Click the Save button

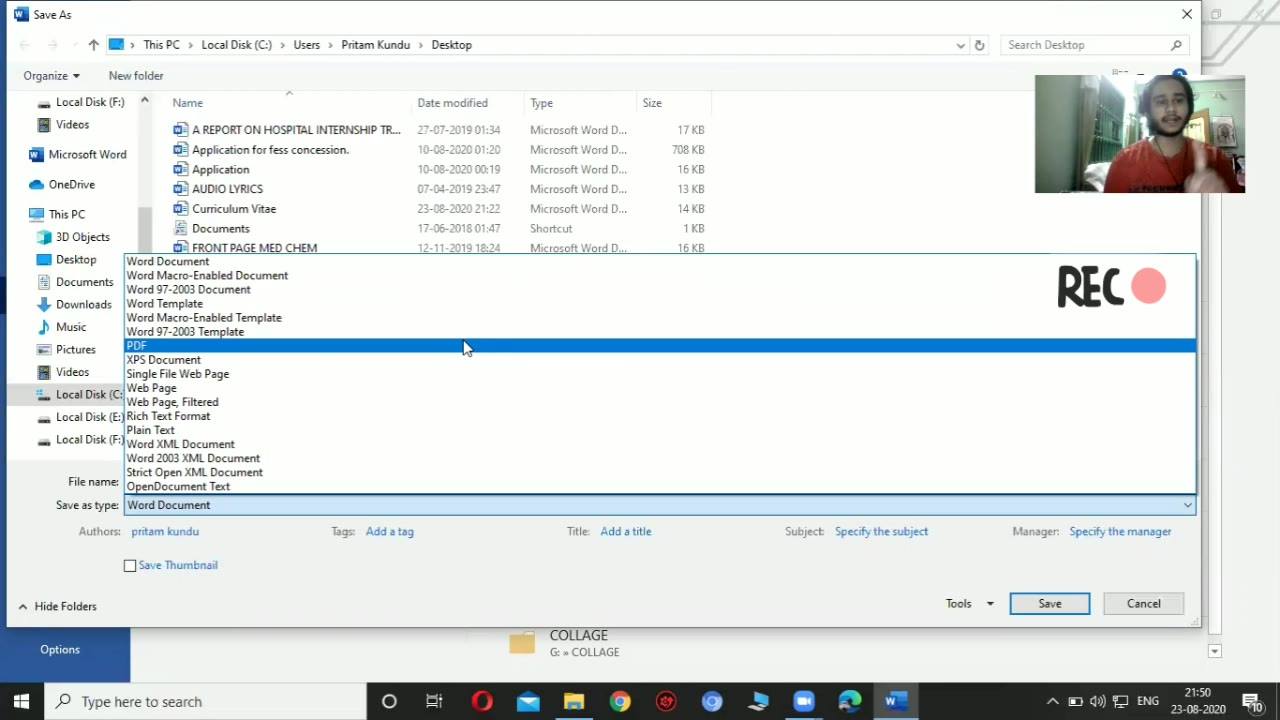[x=1050, y=603]
